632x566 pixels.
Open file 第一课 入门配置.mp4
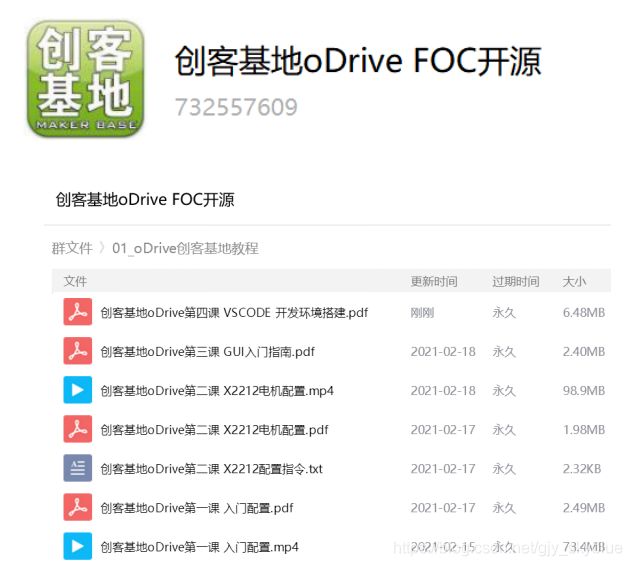click(200, 547)
